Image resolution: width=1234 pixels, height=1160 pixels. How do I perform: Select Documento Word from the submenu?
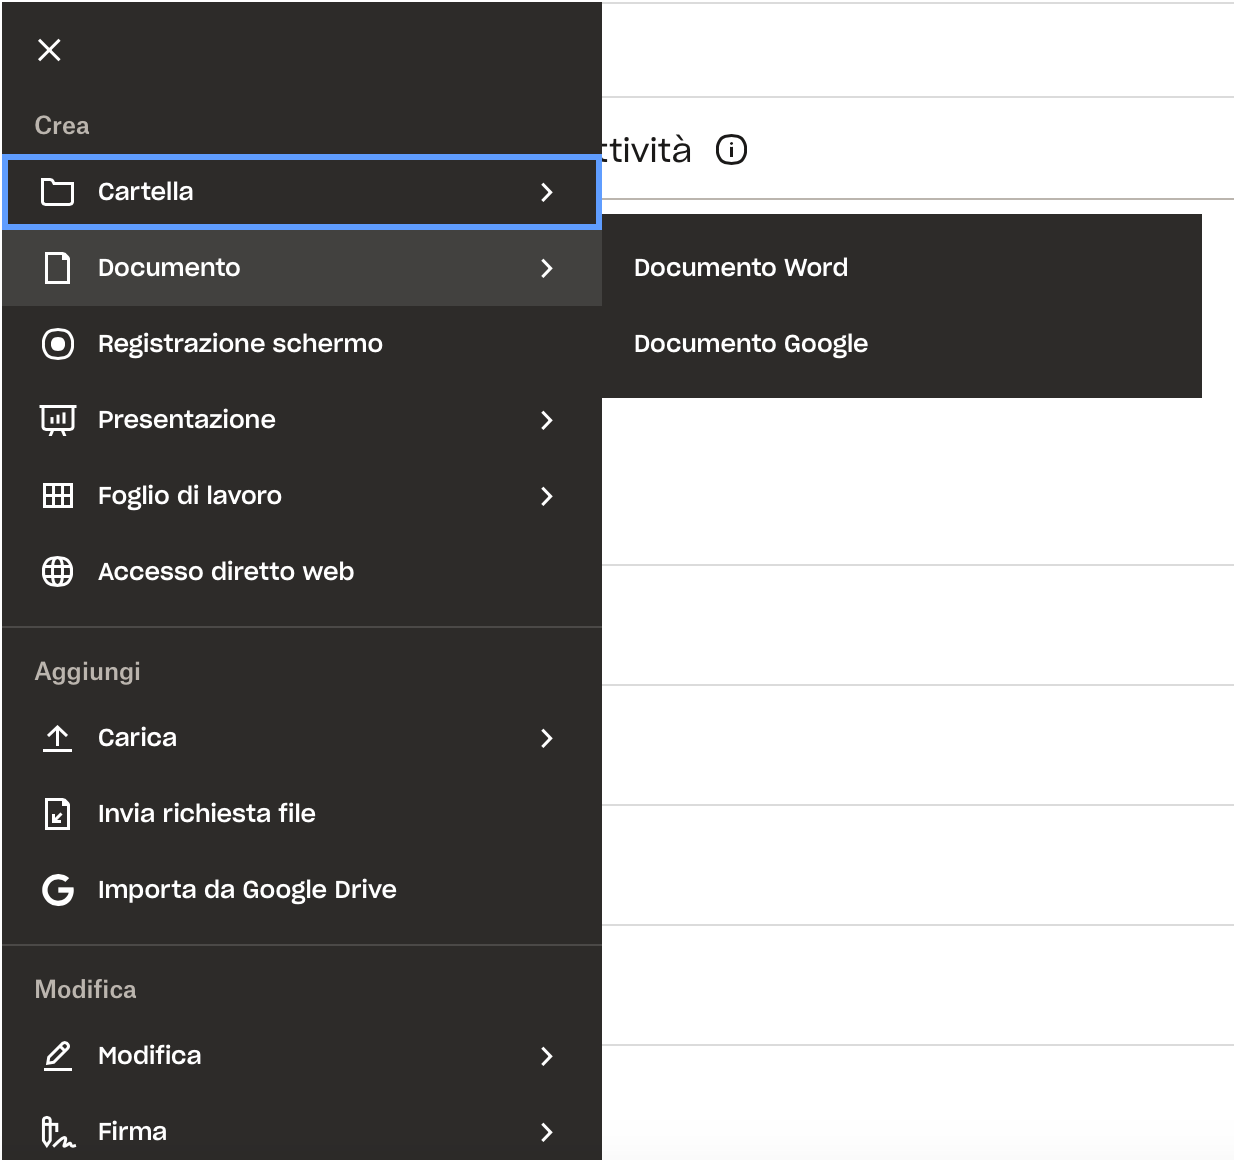click(x=740, y=268)
